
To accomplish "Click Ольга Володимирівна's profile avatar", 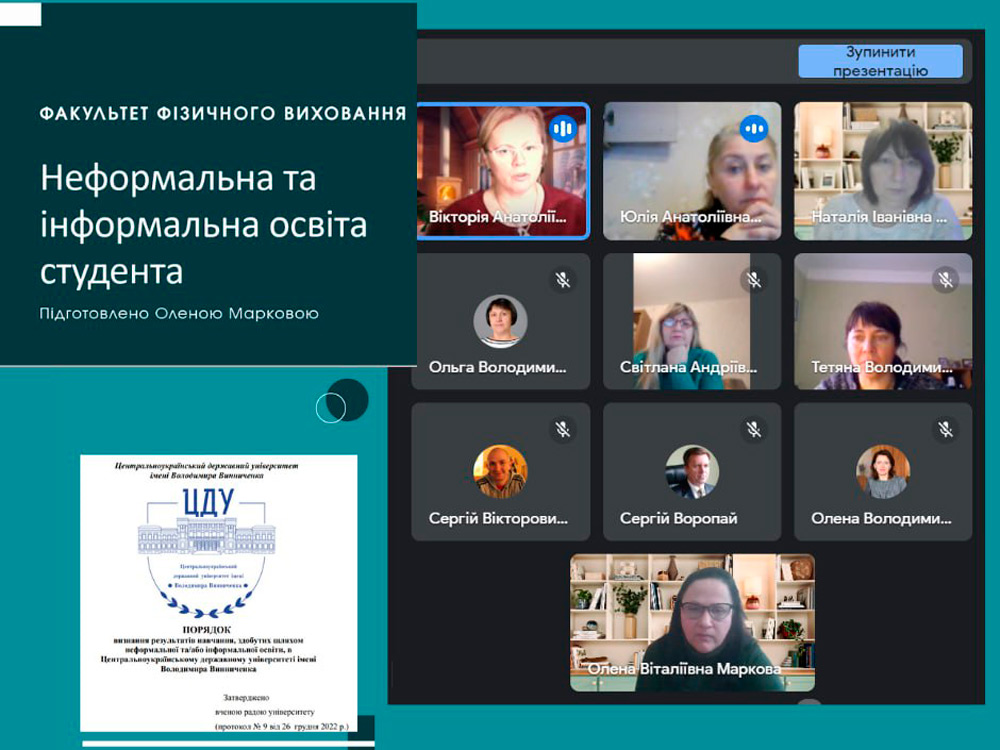I will (x=500, y=321).
